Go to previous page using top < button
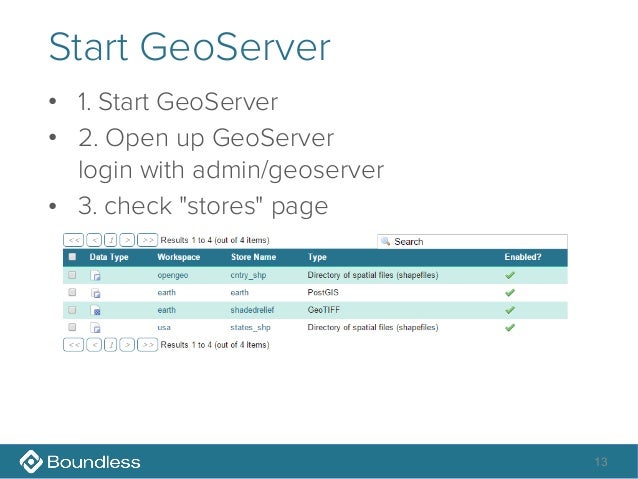The width and height of the screenshot is (638, 479). (94, 240)
